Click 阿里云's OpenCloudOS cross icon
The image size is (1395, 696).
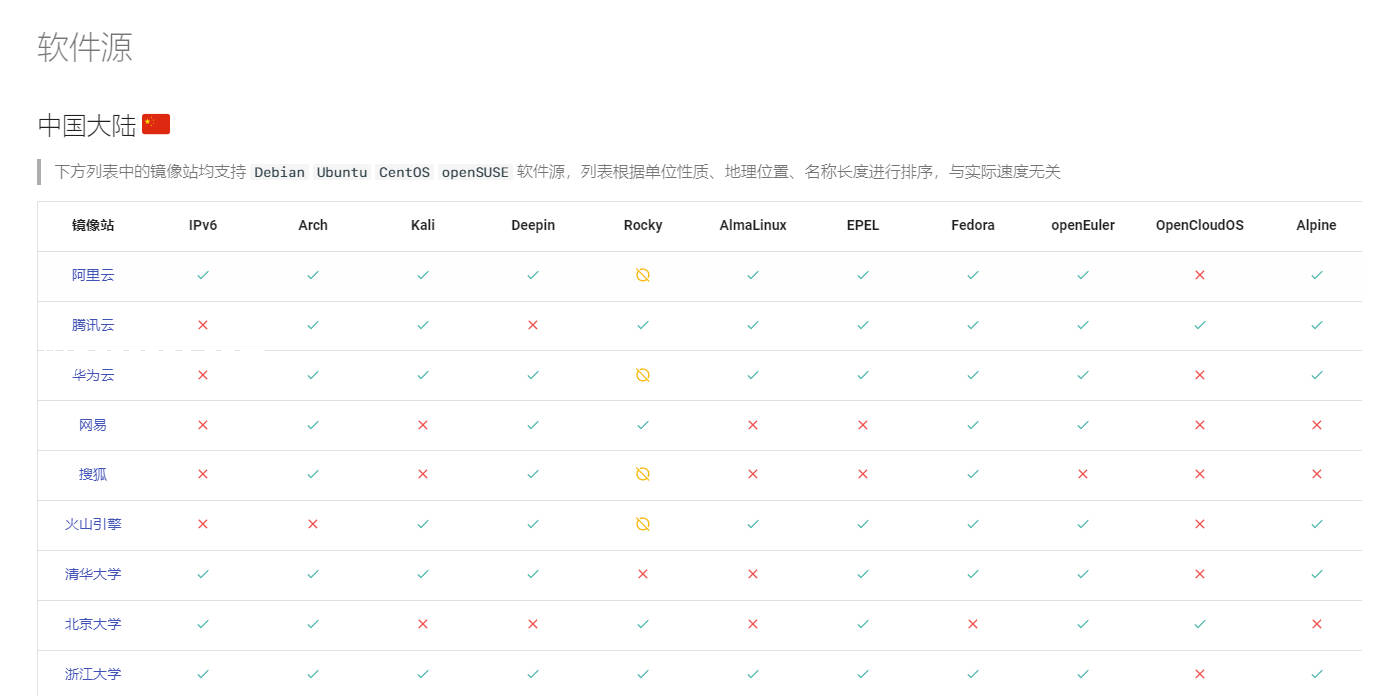tap(1200, 275)
